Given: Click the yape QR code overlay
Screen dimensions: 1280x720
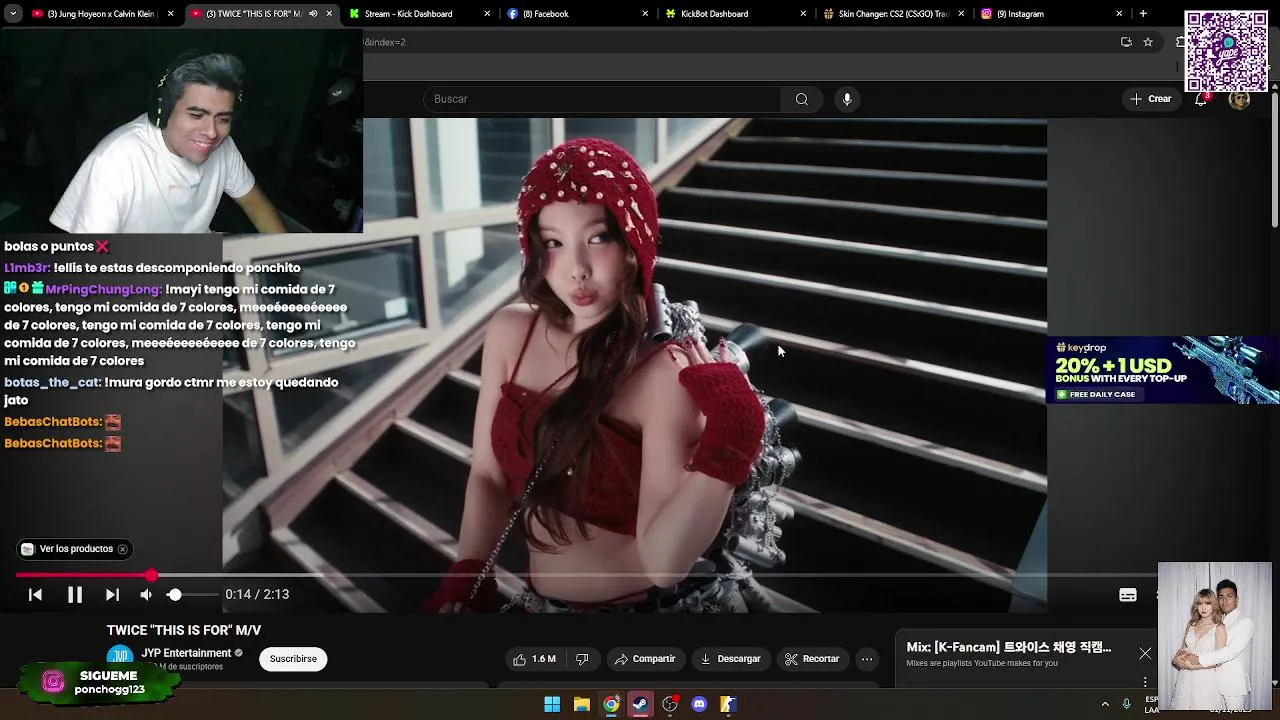Looking at the screenshot, I should (1226, 51).
